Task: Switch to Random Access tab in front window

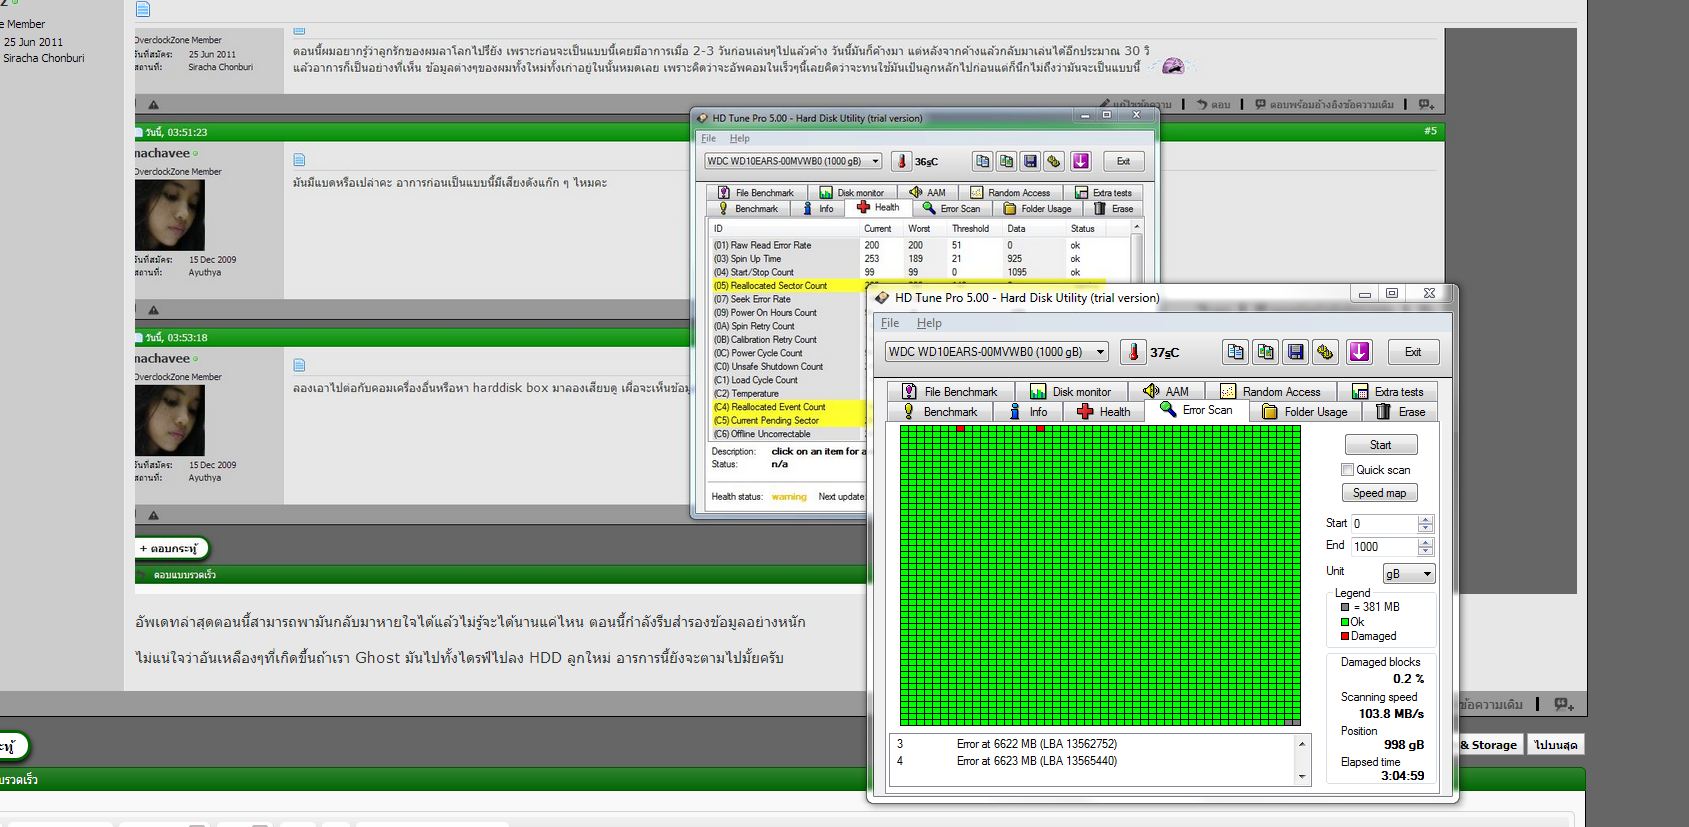Action: [1271, 392]
